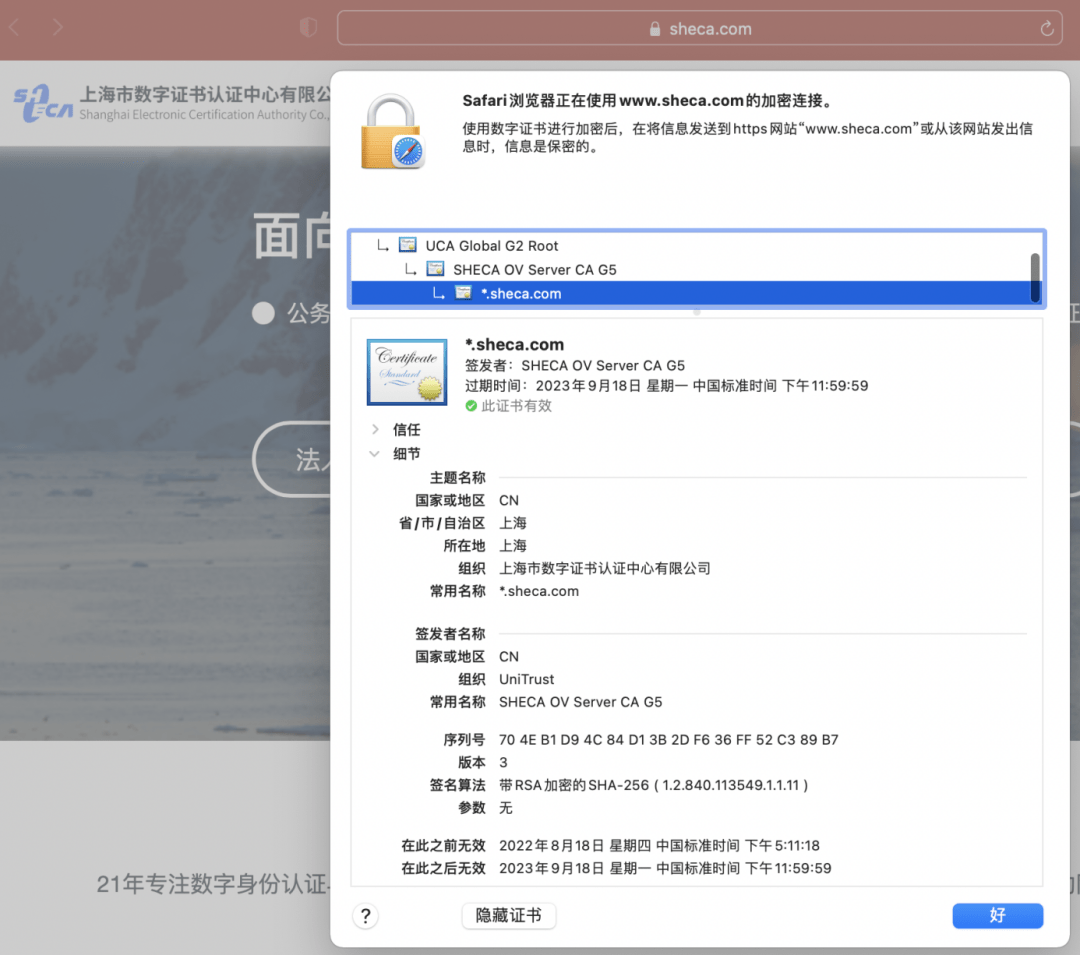Click the 参数 value 无
Viewport: 1080px width, 955px height.
pos(506,808)
